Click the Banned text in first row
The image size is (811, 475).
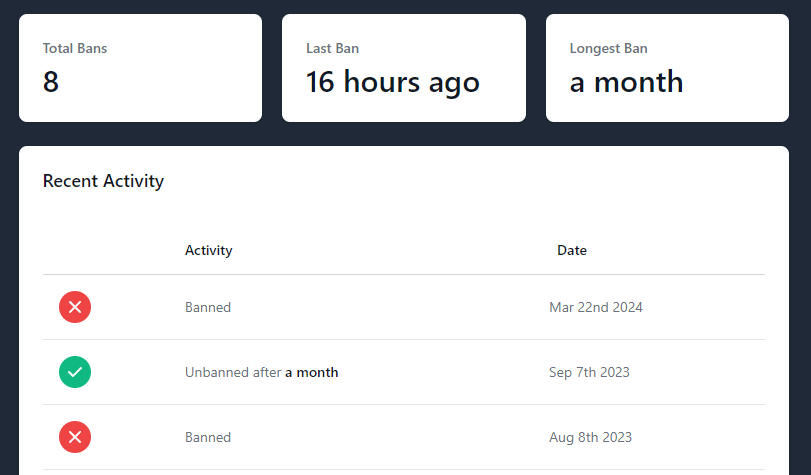[x=208, y=307]
